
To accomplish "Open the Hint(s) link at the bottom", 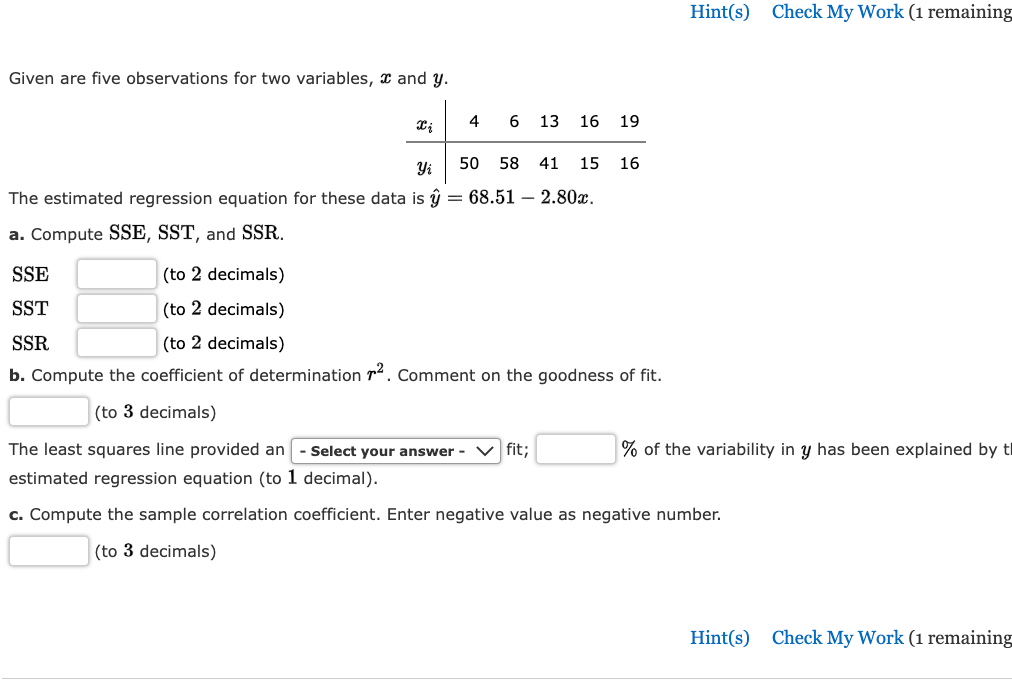I will 720,638.
